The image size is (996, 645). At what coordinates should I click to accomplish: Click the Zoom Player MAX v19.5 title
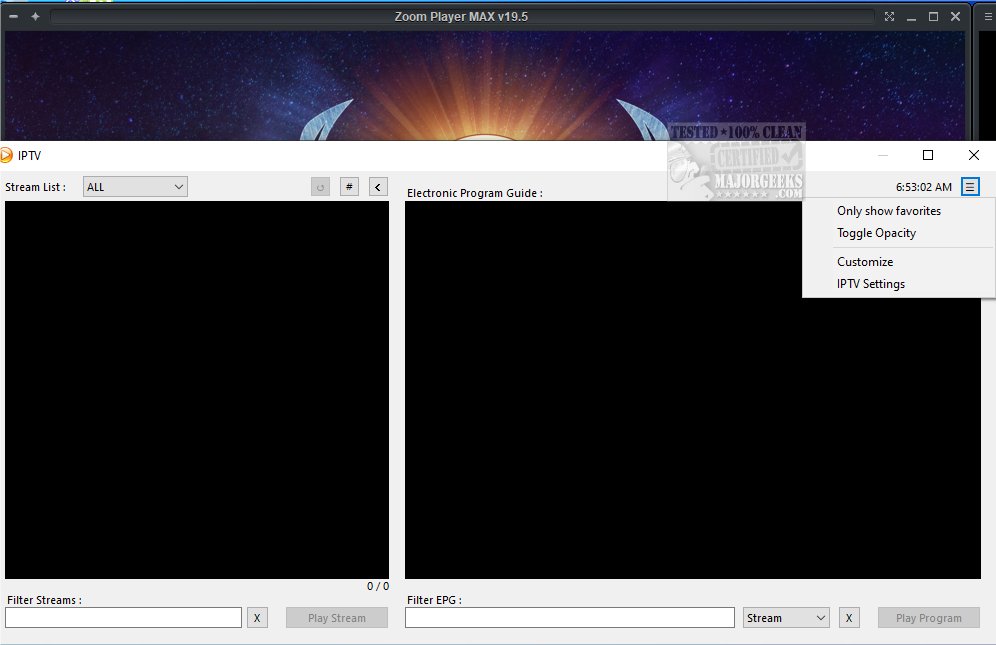coord(461,17)
